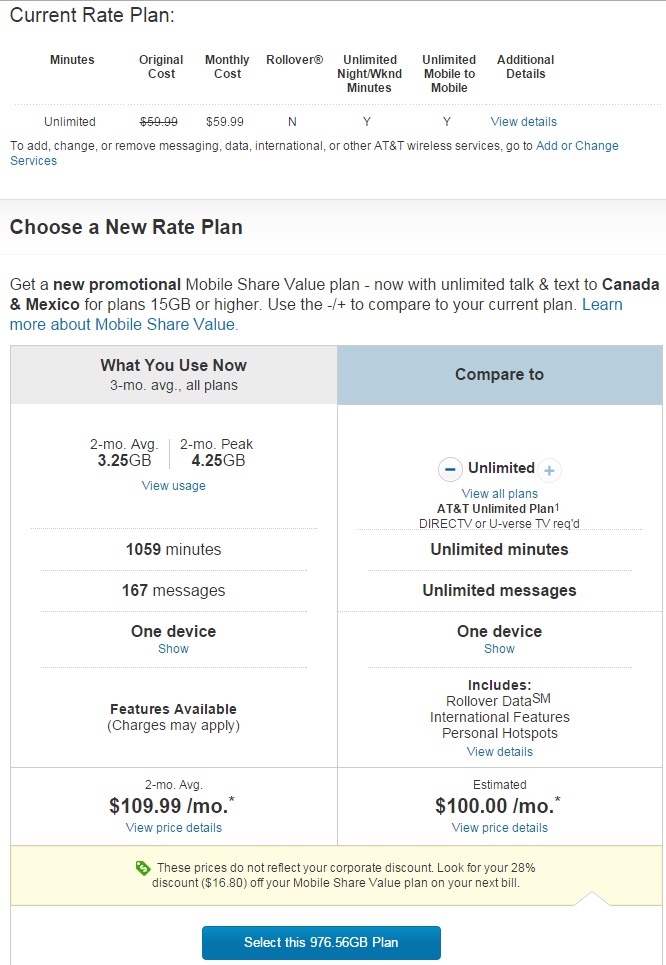Open Add or Change Services link
The height and width of the screenshot is (965, 666).
coord(314,153)
